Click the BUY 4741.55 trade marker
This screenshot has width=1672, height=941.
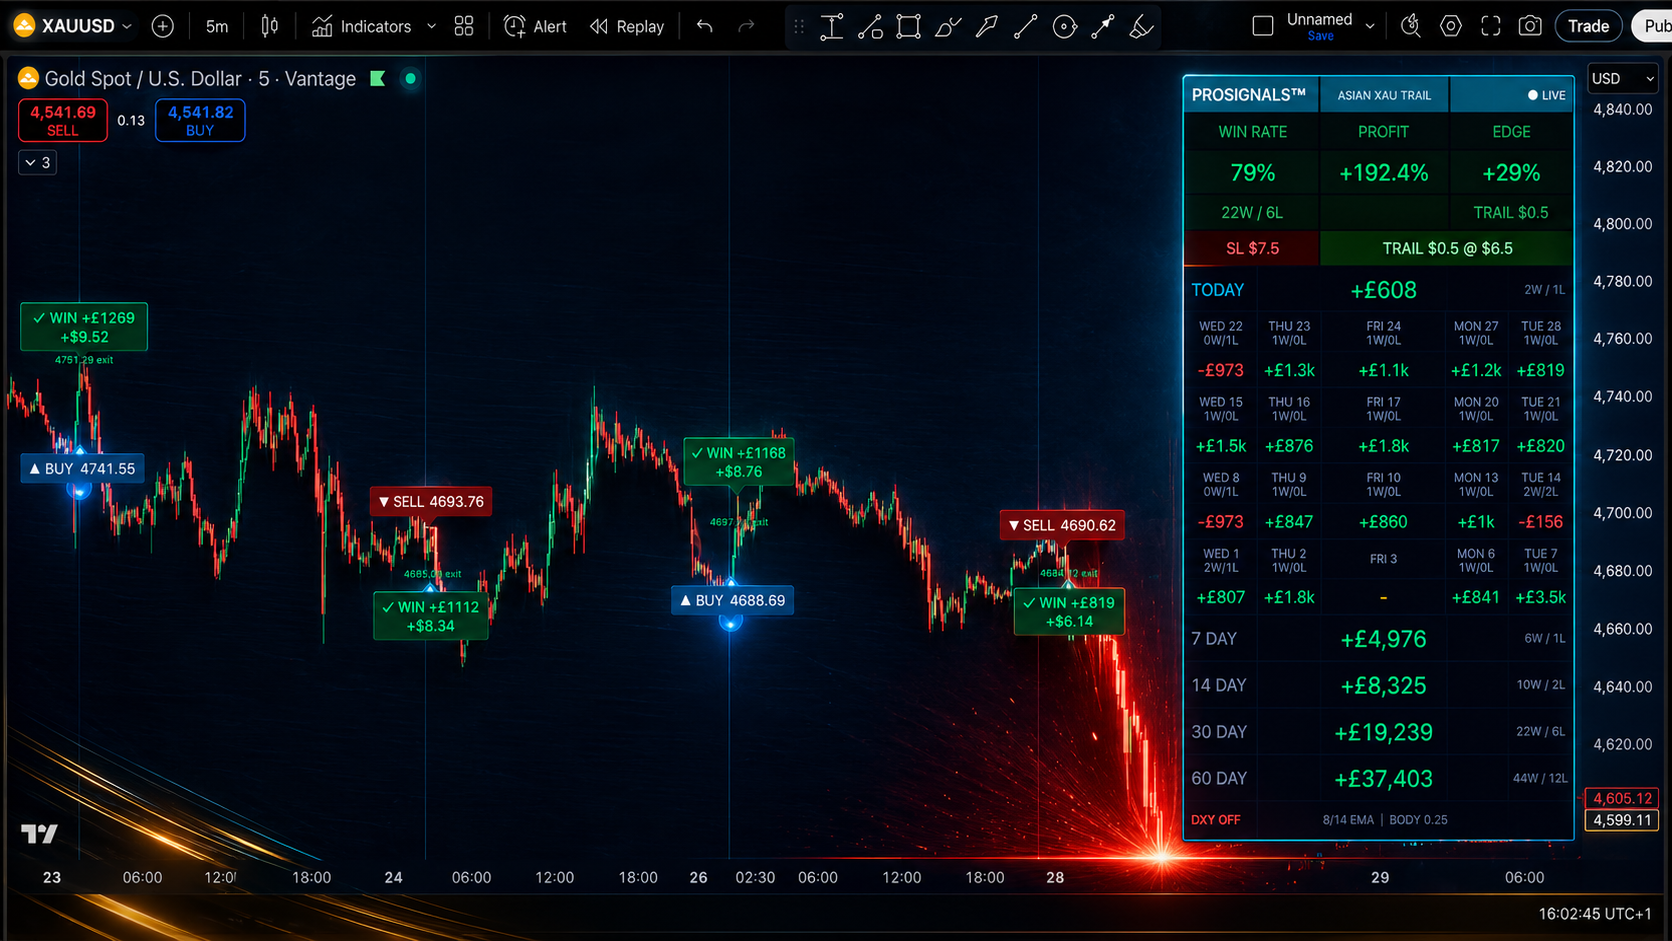click(x=82, y=468)
